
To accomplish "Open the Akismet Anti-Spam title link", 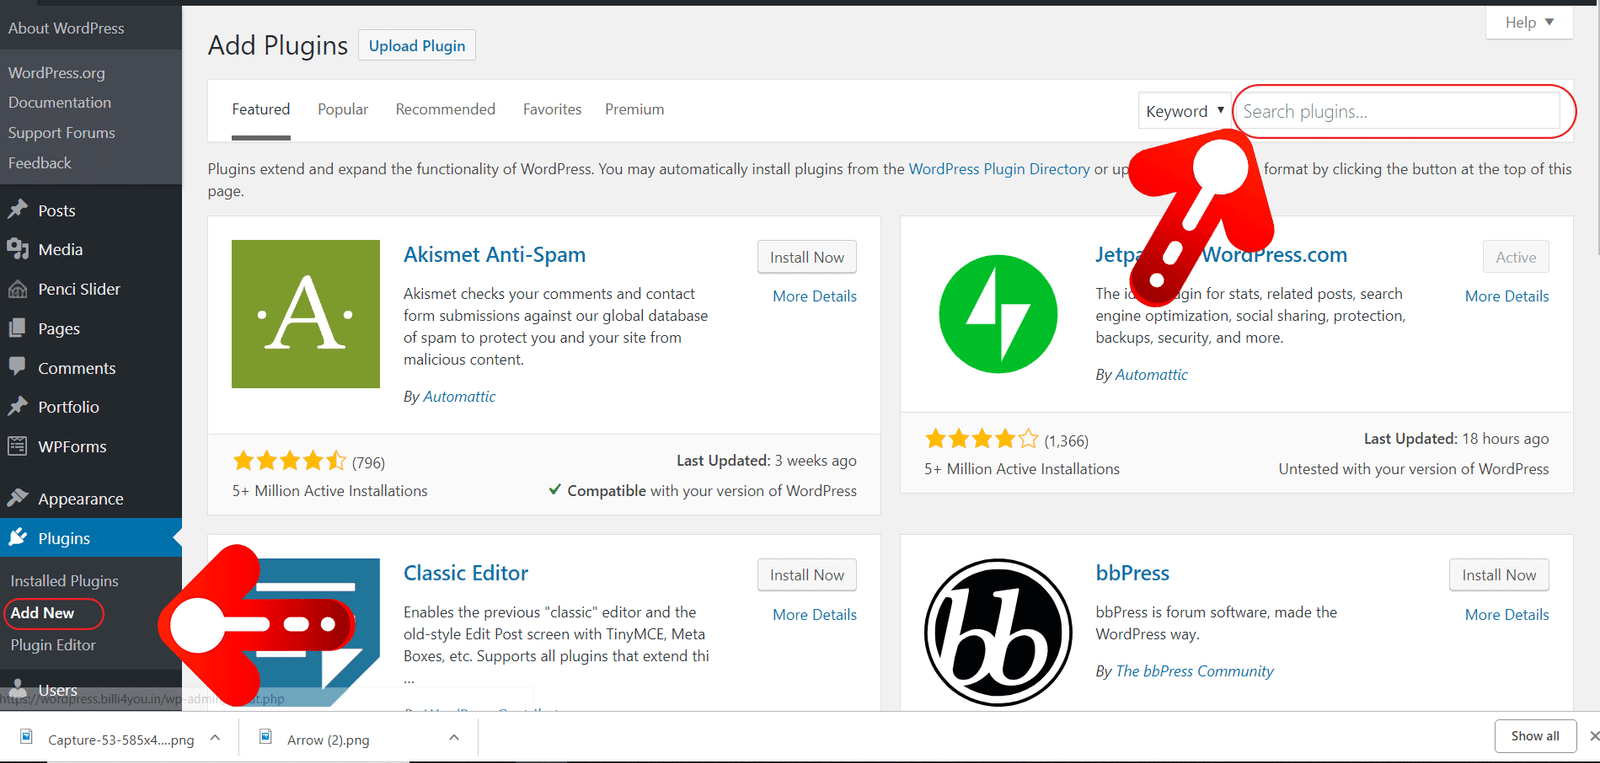I will point(494,254).
